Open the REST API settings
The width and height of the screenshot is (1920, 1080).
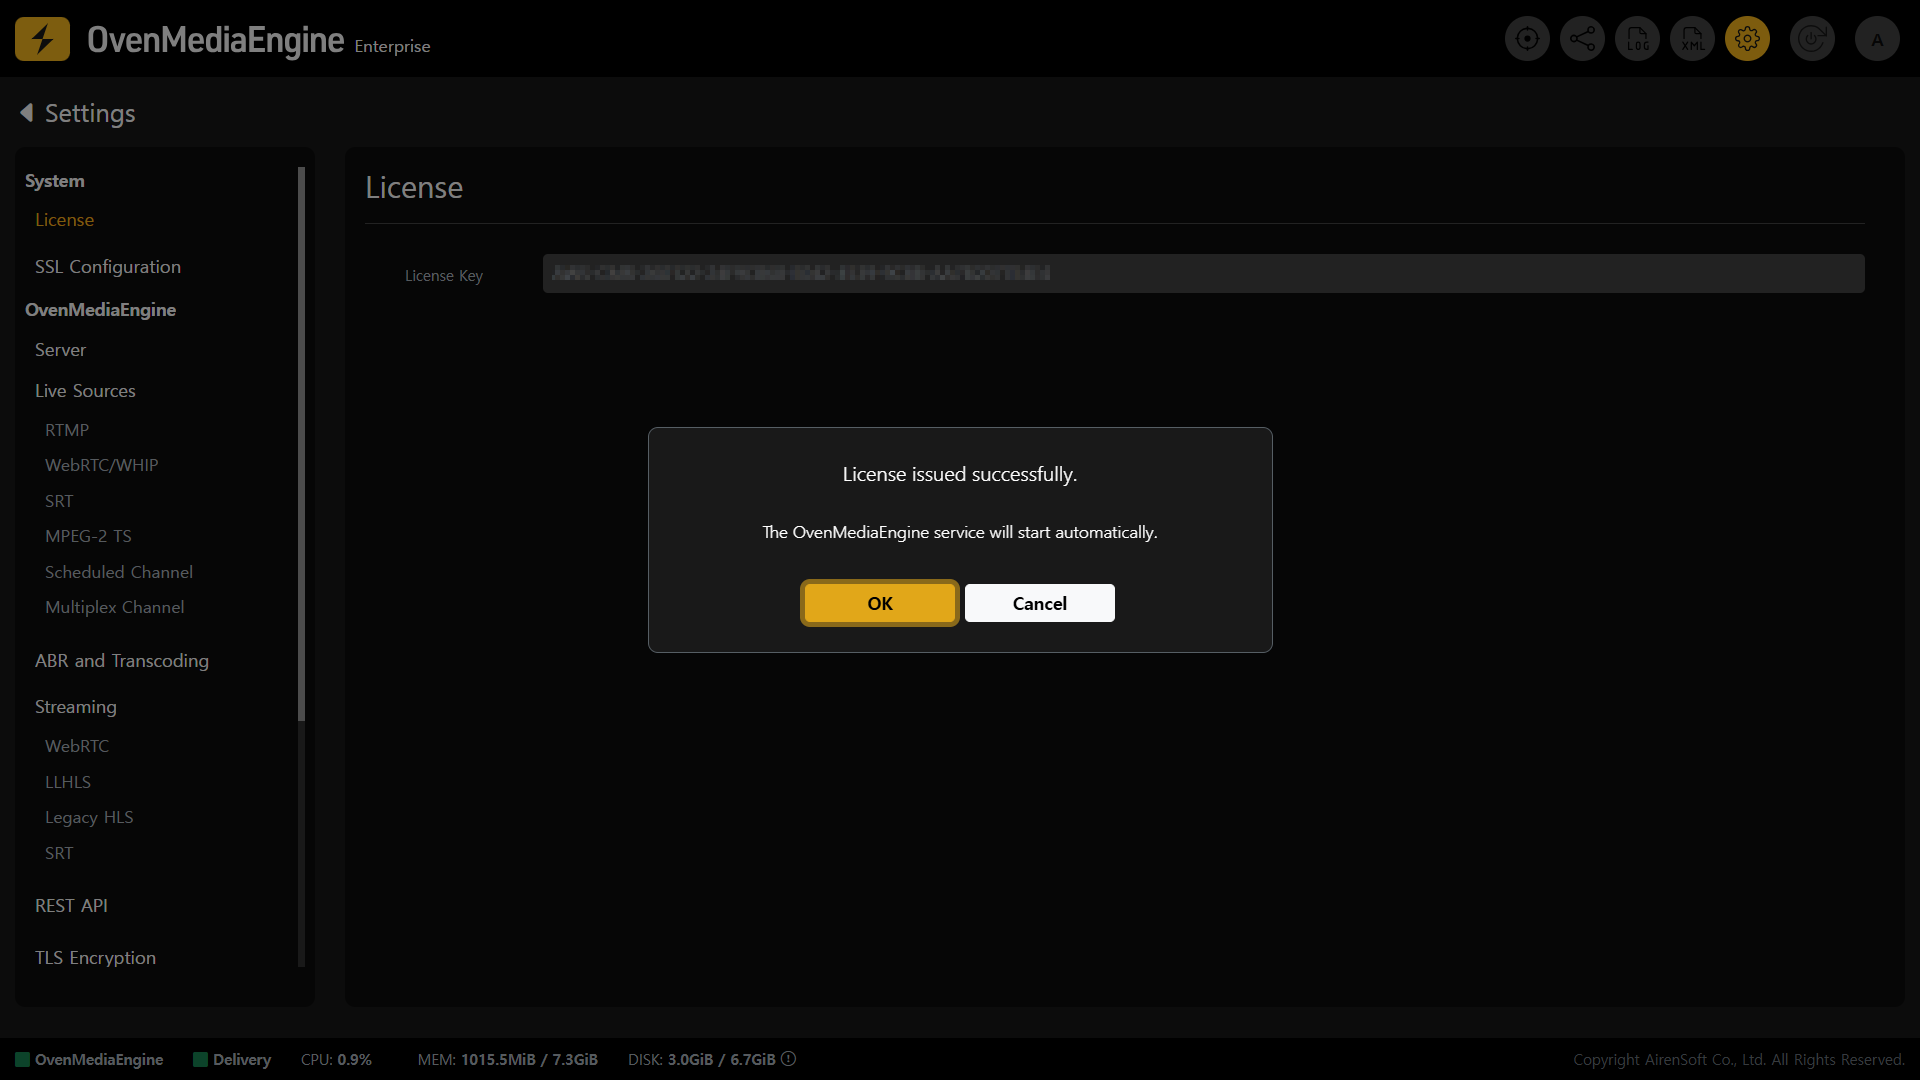pos(71,906)
